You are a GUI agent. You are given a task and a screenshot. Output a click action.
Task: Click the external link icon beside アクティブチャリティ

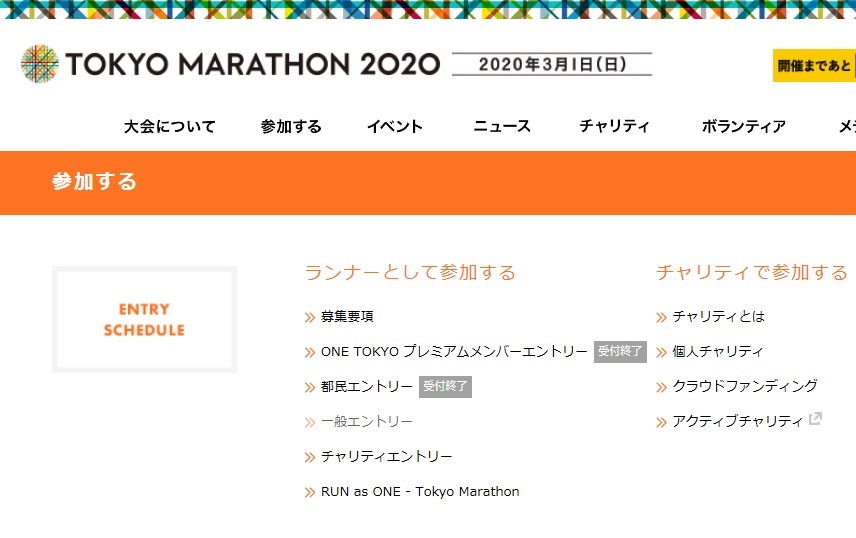(815, 419)
